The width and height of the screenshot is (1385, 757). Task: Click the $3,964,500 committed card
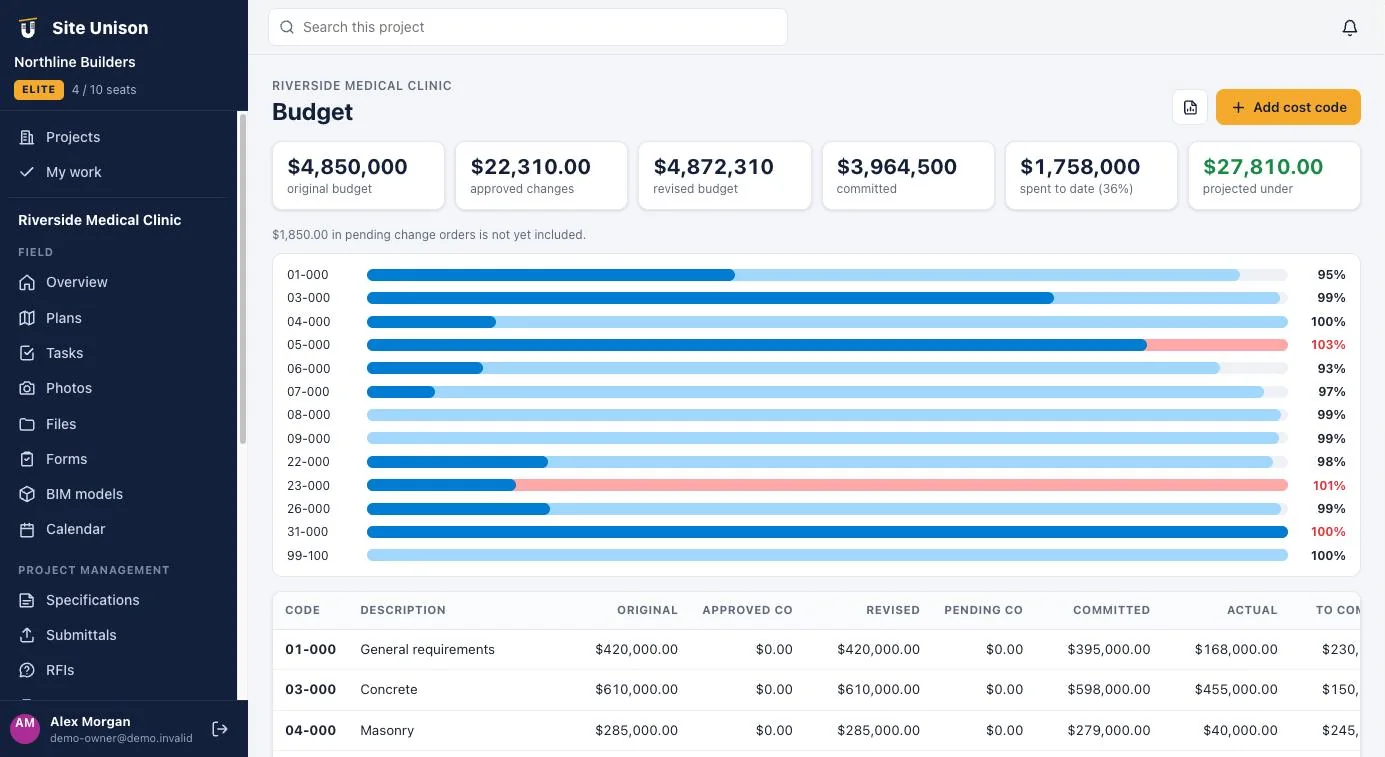point(908,176)
